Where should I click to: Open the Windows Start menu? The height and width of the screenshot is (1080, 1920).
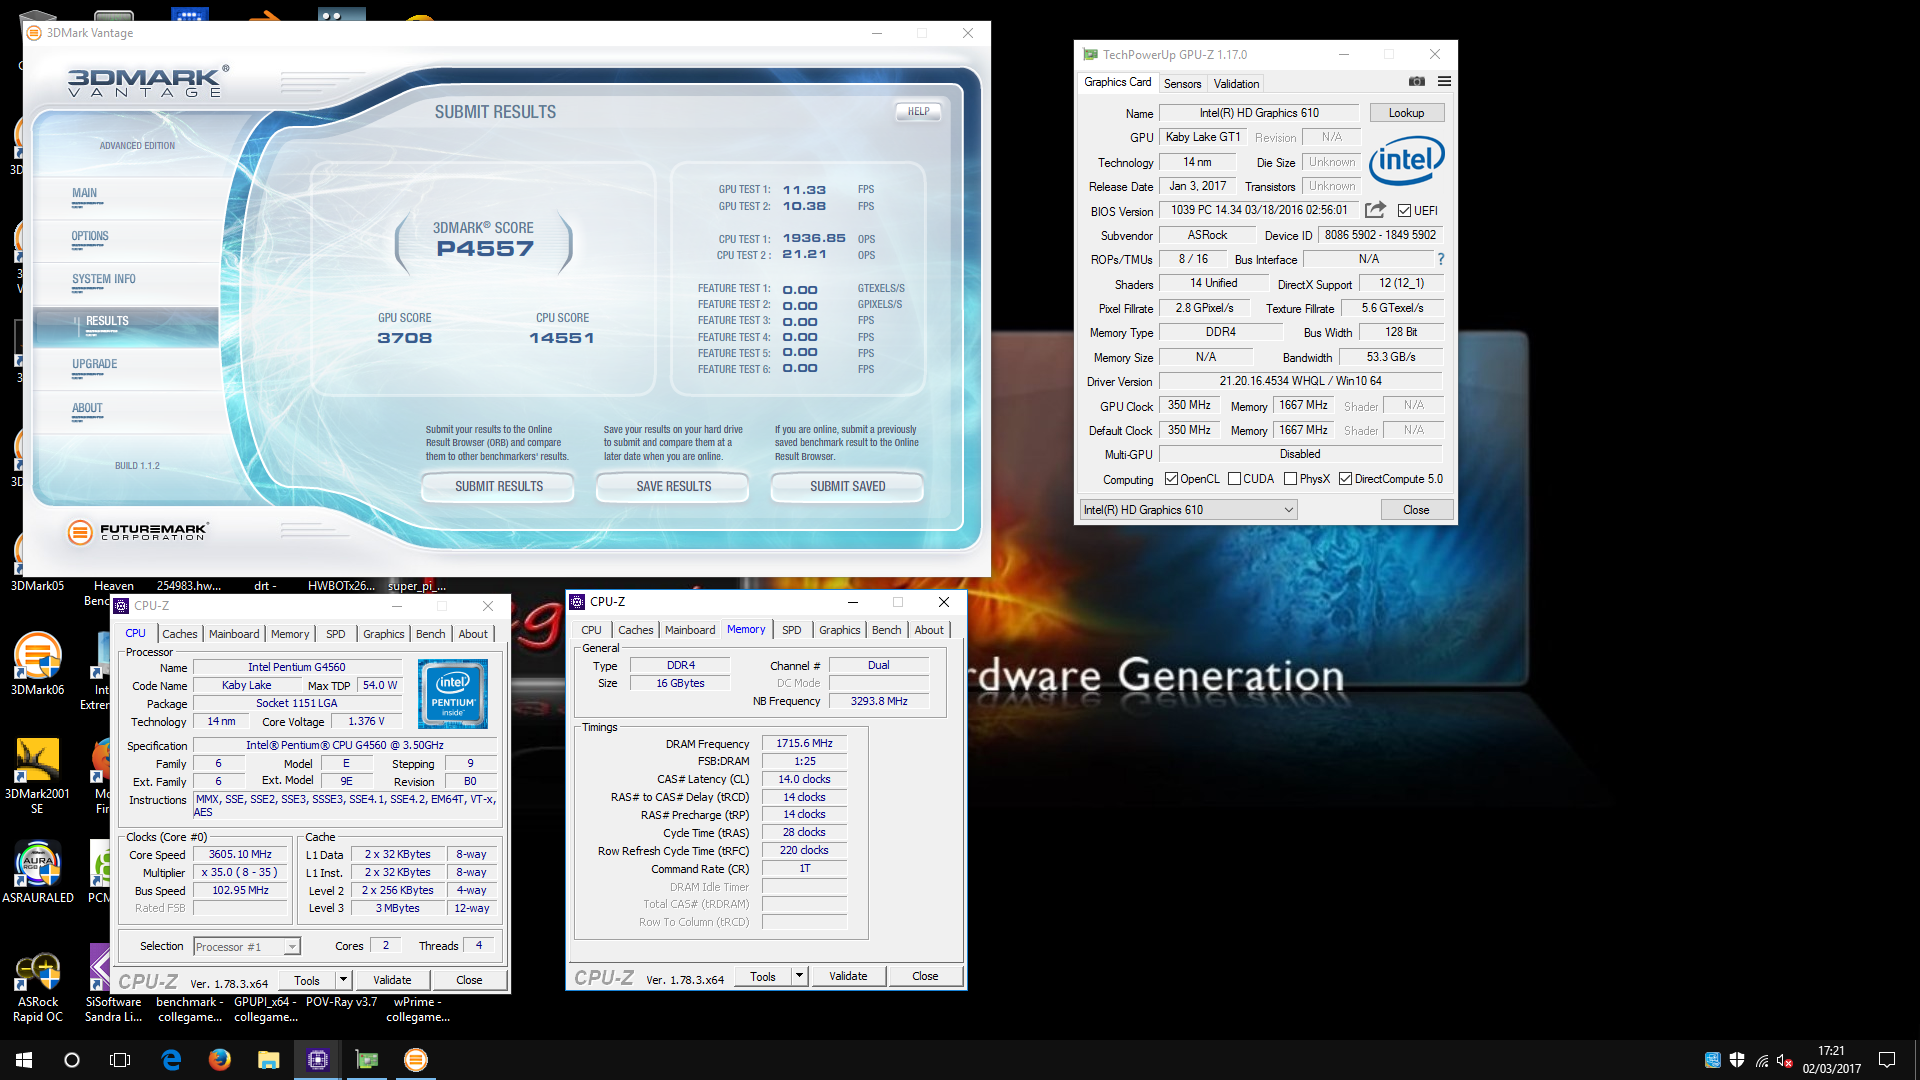point(24,1060)
